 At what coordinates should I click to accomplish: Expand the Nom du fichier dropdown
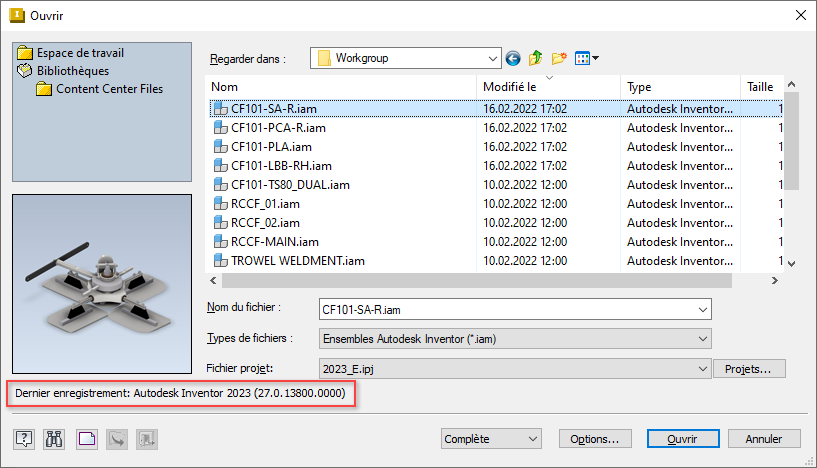(x=702, y=310)
